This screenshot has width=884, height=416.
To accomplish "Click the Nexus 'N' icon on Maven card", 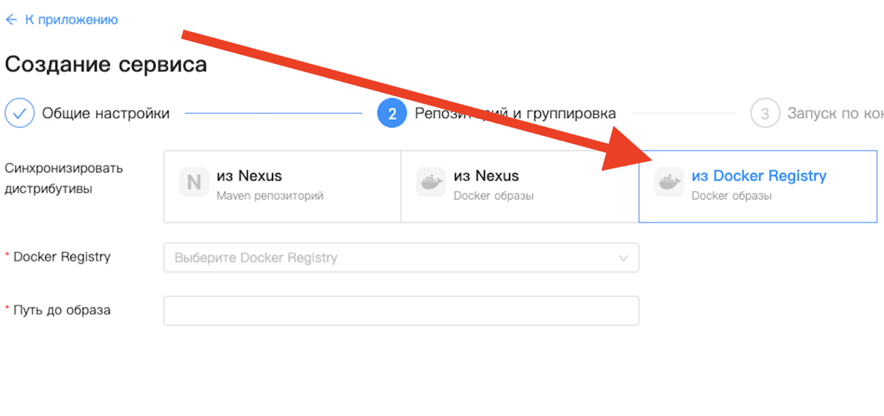I will pos(194,183).
